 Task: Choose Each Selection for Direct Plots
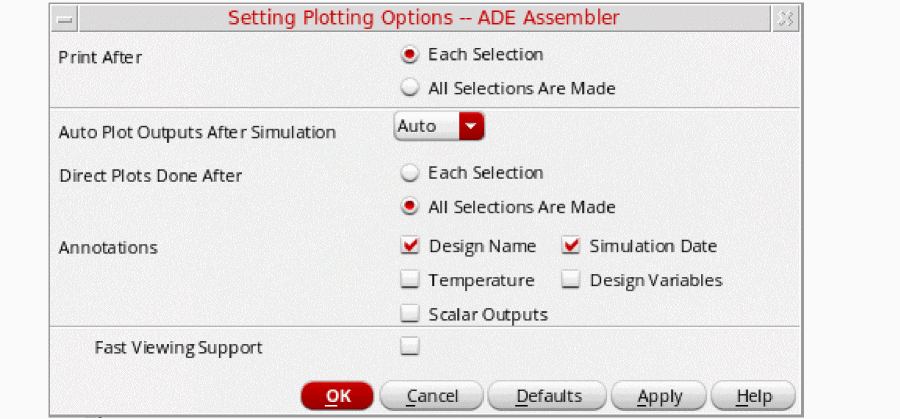pos(409,173)
